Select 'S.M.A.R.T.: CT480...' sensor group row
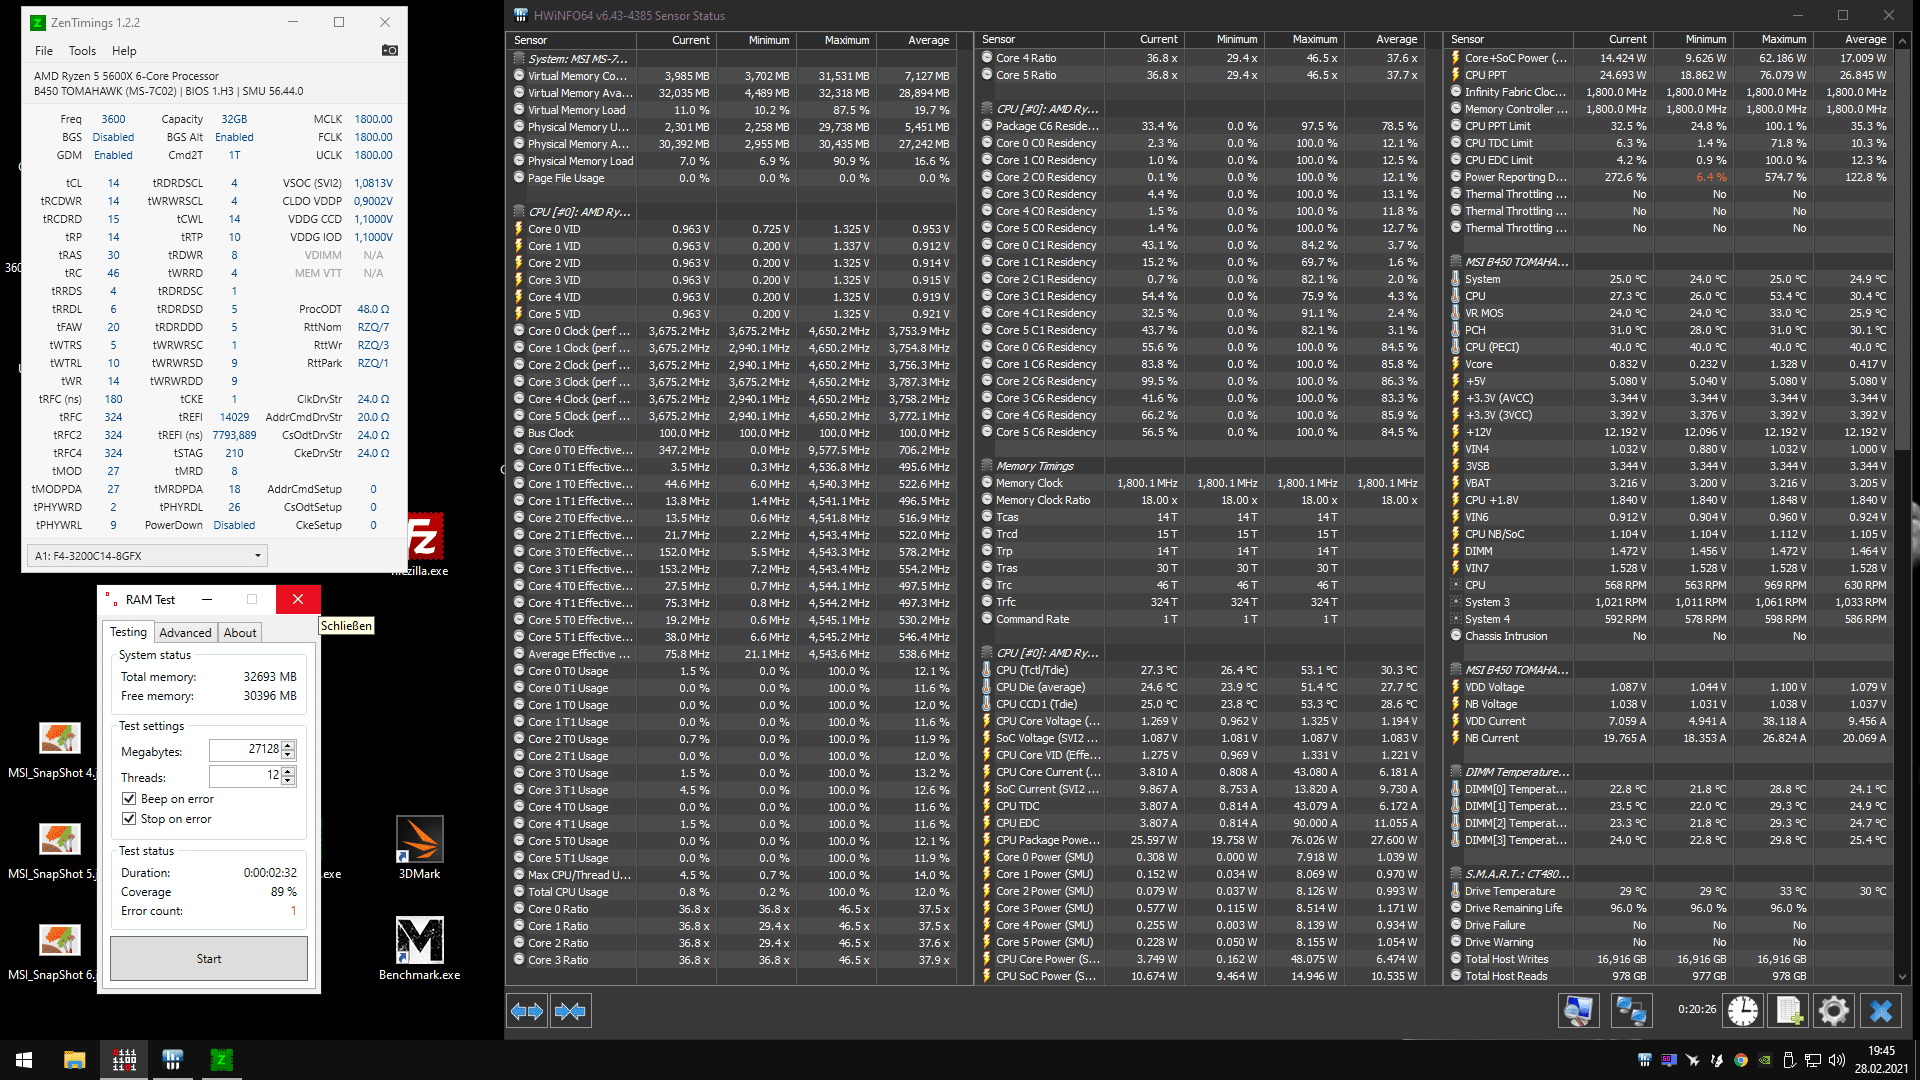 point(1669,874)
